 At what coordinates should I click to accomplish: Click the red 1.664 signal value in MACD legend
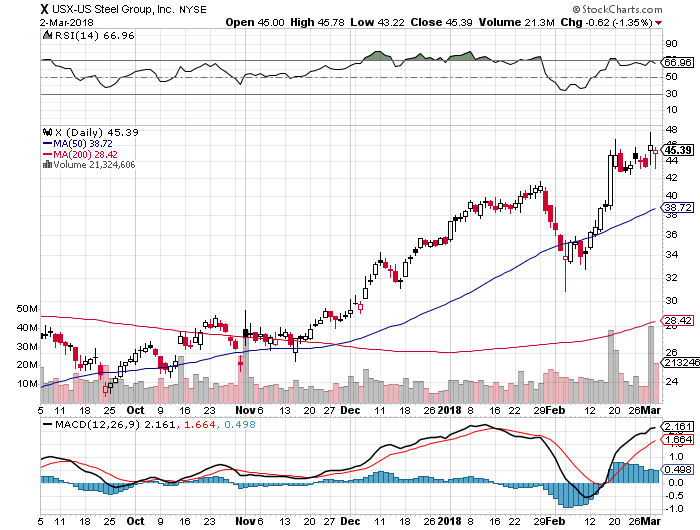[x=200, y=425]
